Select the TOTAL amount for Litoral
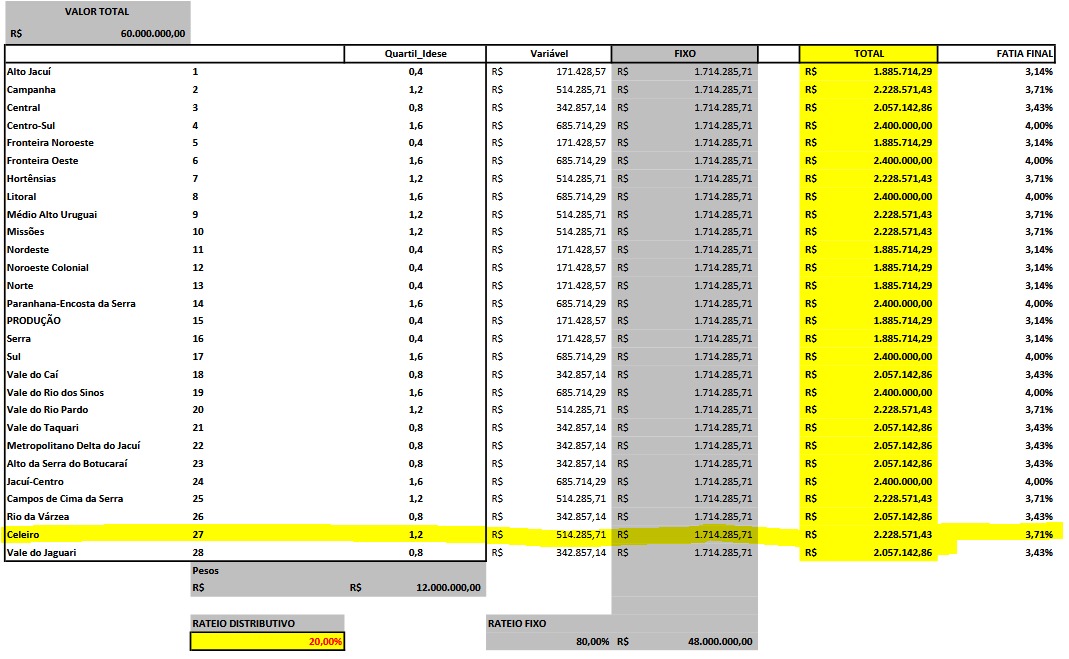The width and height of the screenshot is (1069, 659). tap(903, 196)
